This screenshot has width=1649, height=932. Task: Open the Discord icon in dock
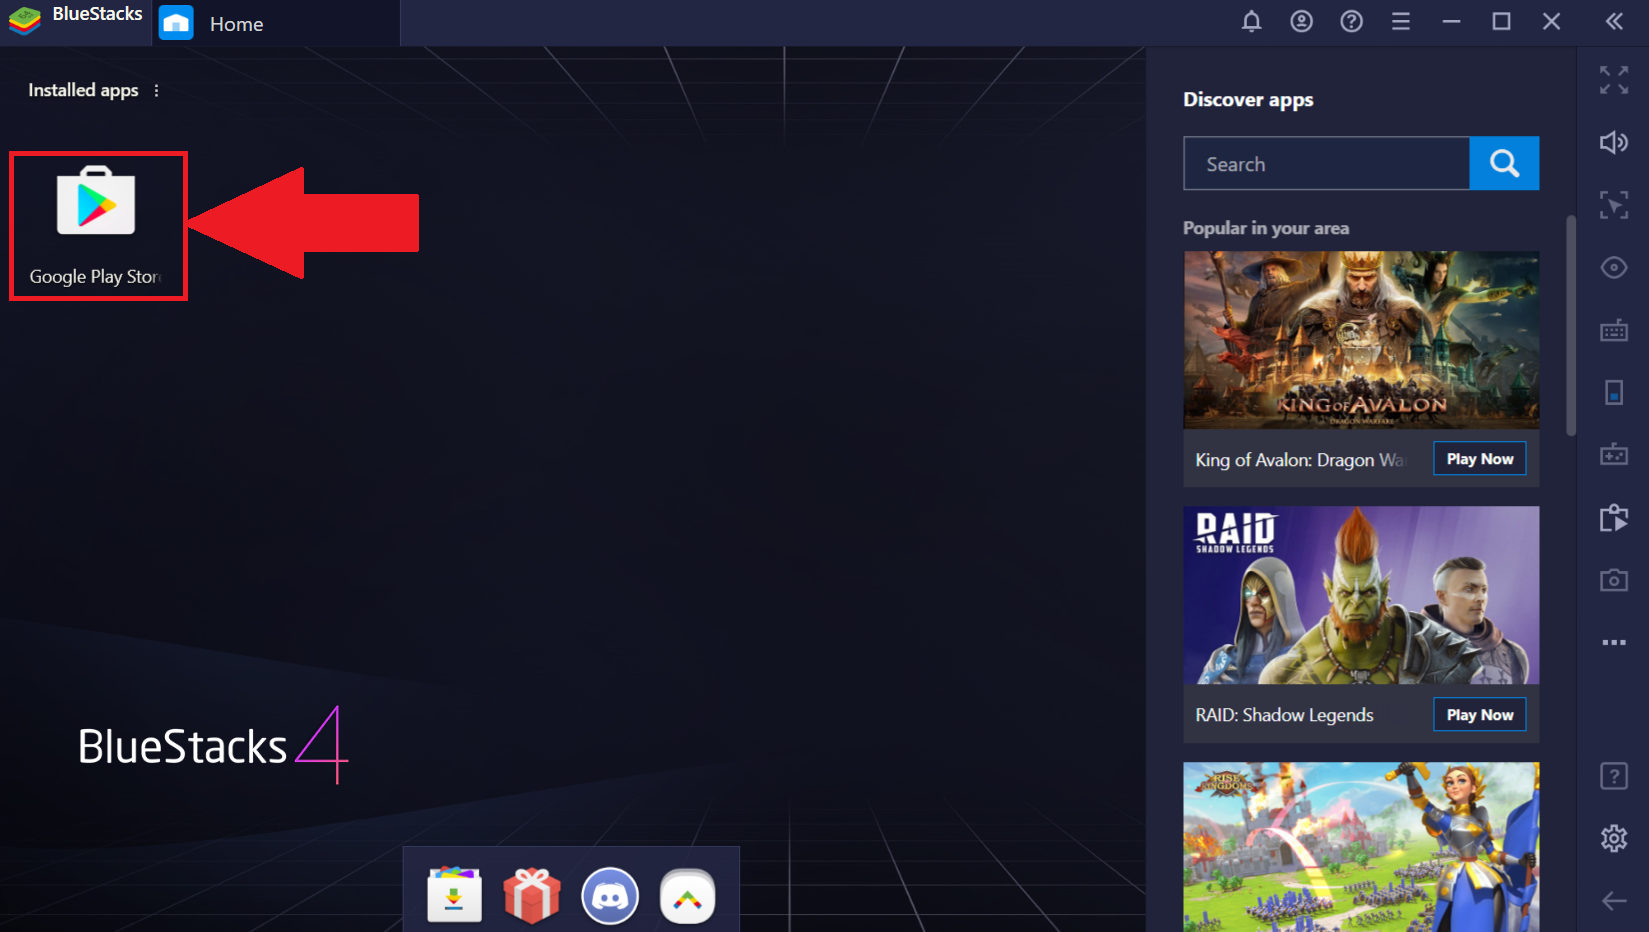pos(610,895)
